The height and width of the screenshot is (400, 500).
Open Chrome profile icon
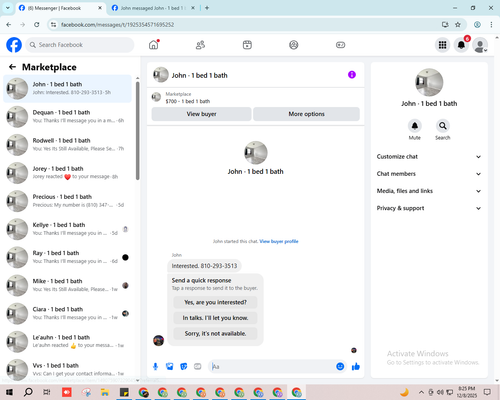[x=477, y=24]
